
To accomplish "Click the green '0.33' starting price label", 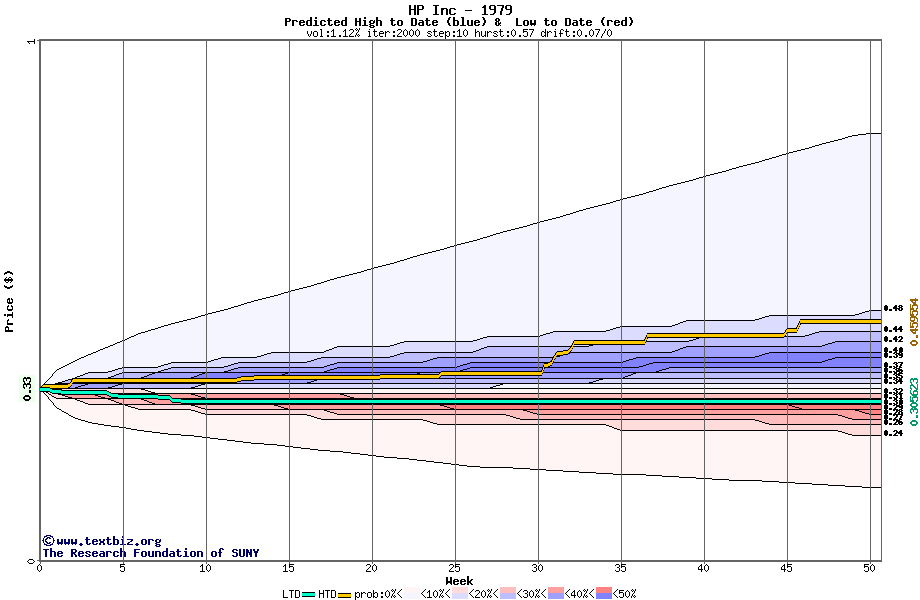I will tap(28, 389).
